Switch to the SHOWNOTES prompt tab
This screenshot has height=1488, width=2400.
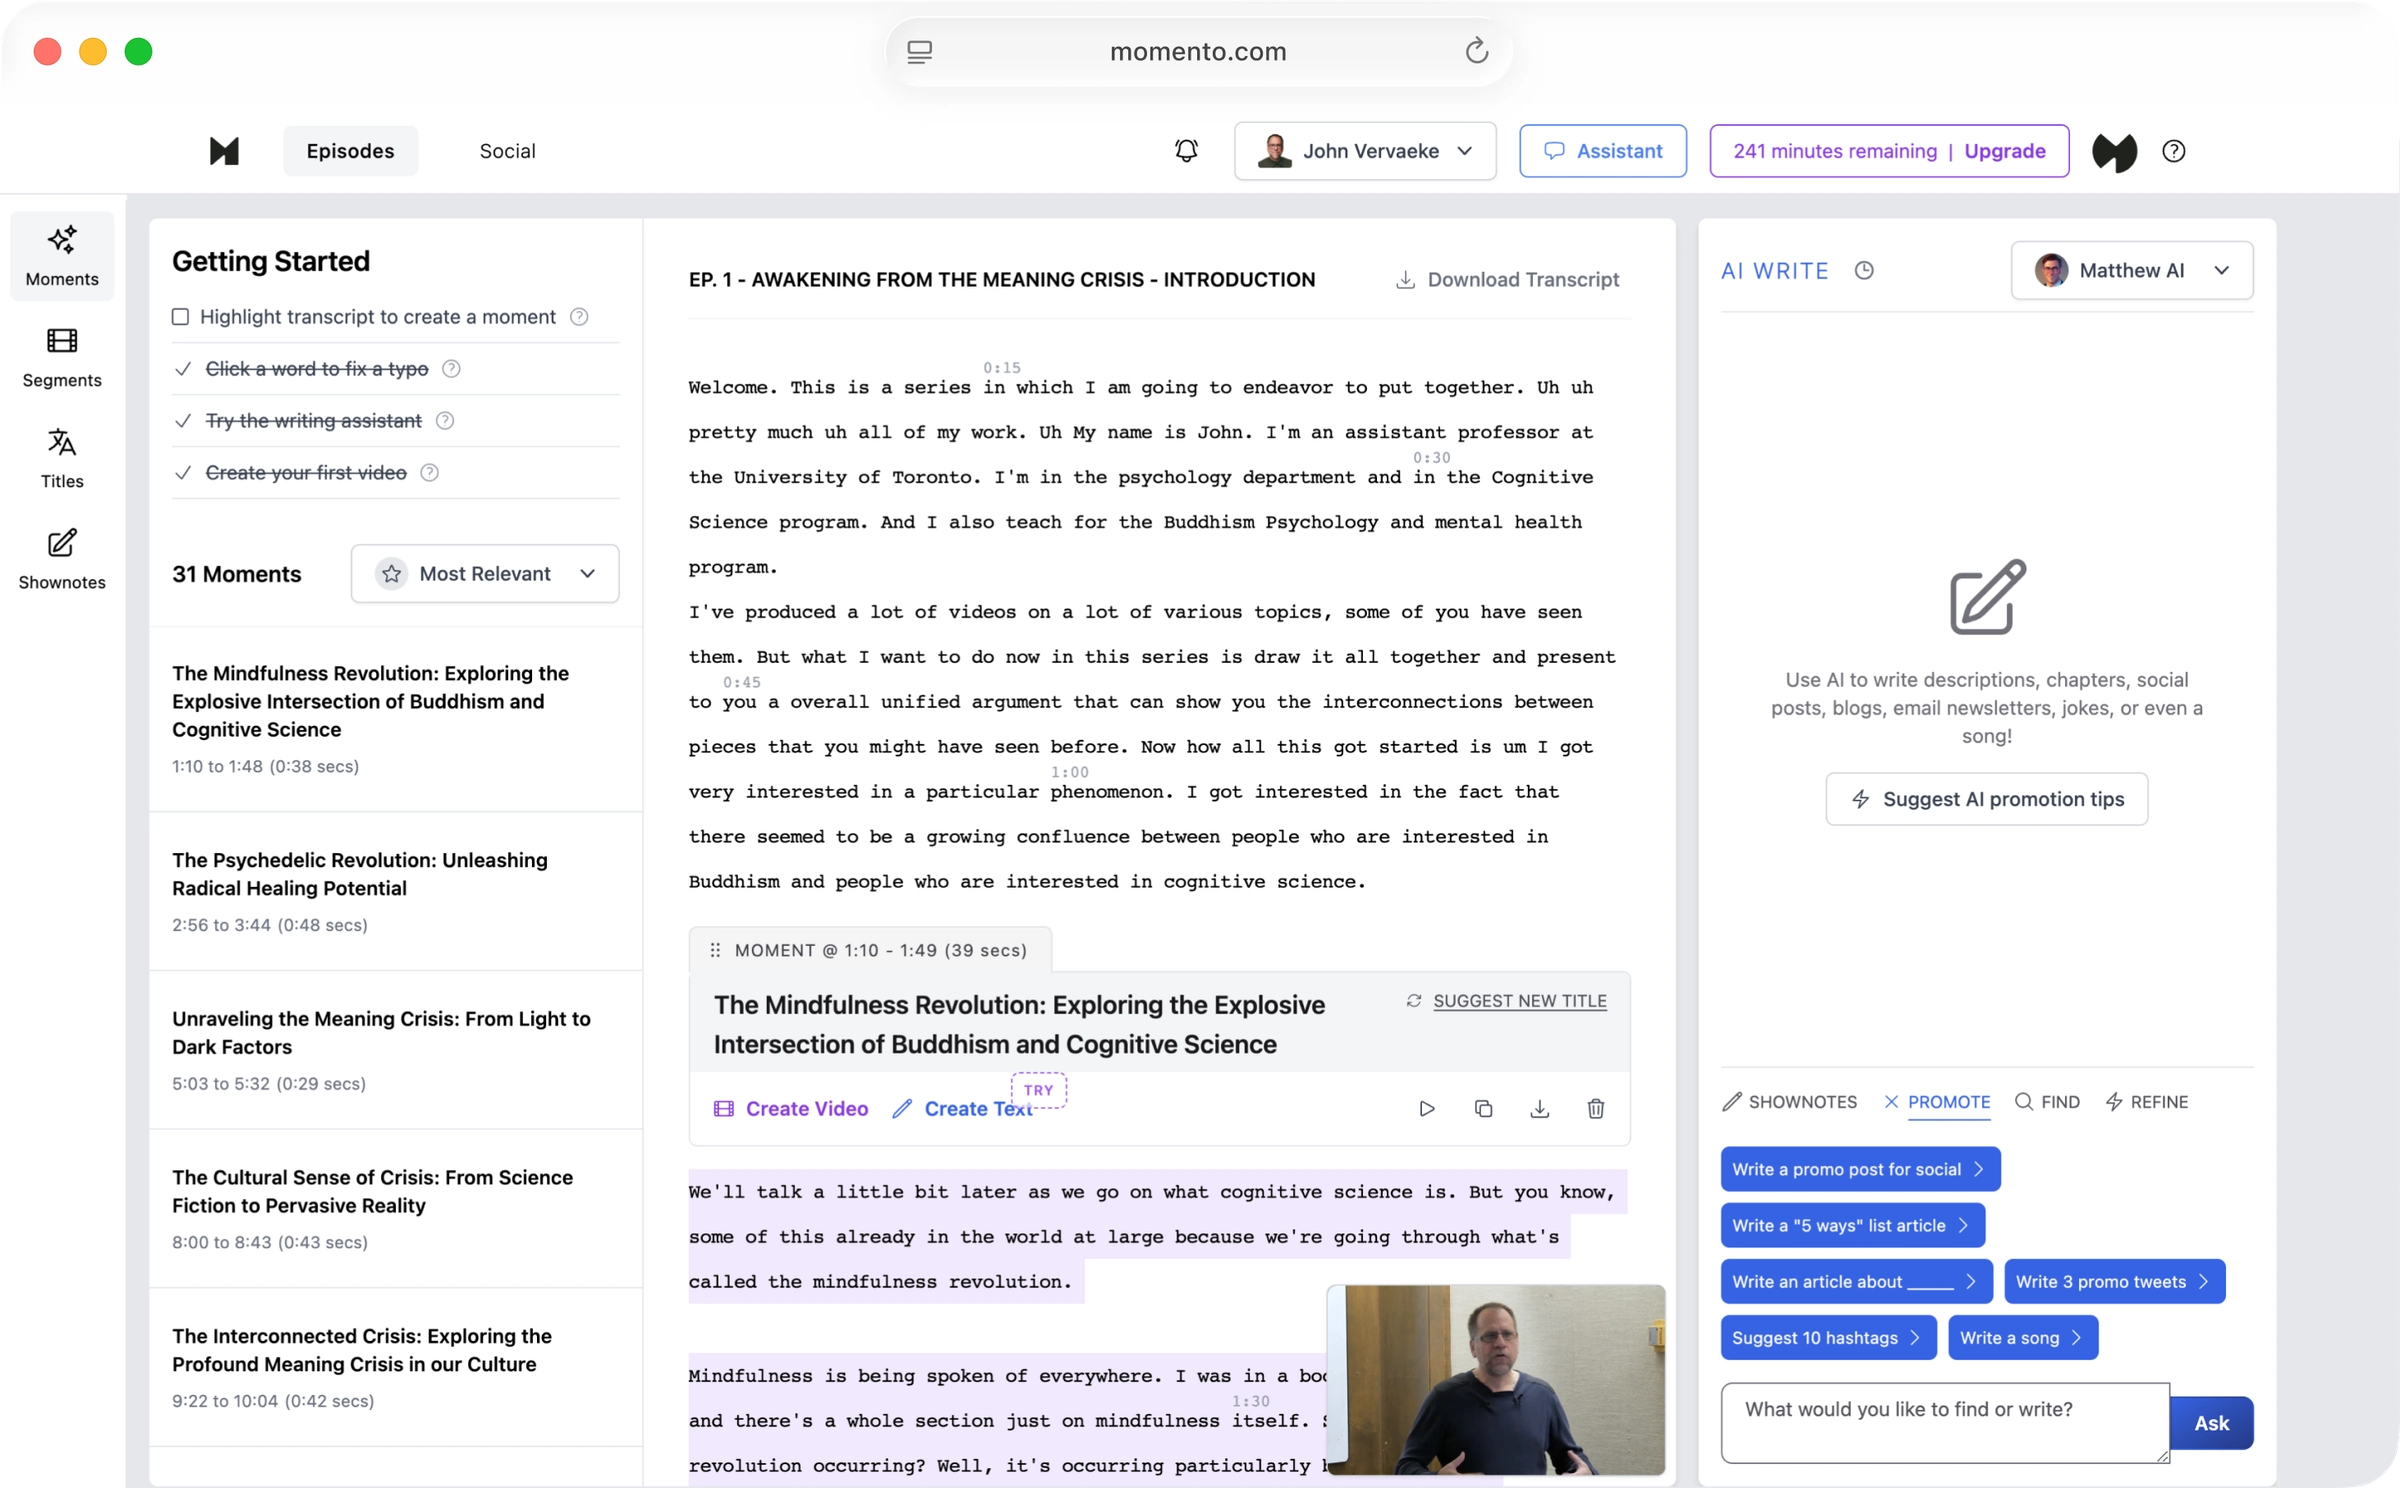click(1790, 1102)
